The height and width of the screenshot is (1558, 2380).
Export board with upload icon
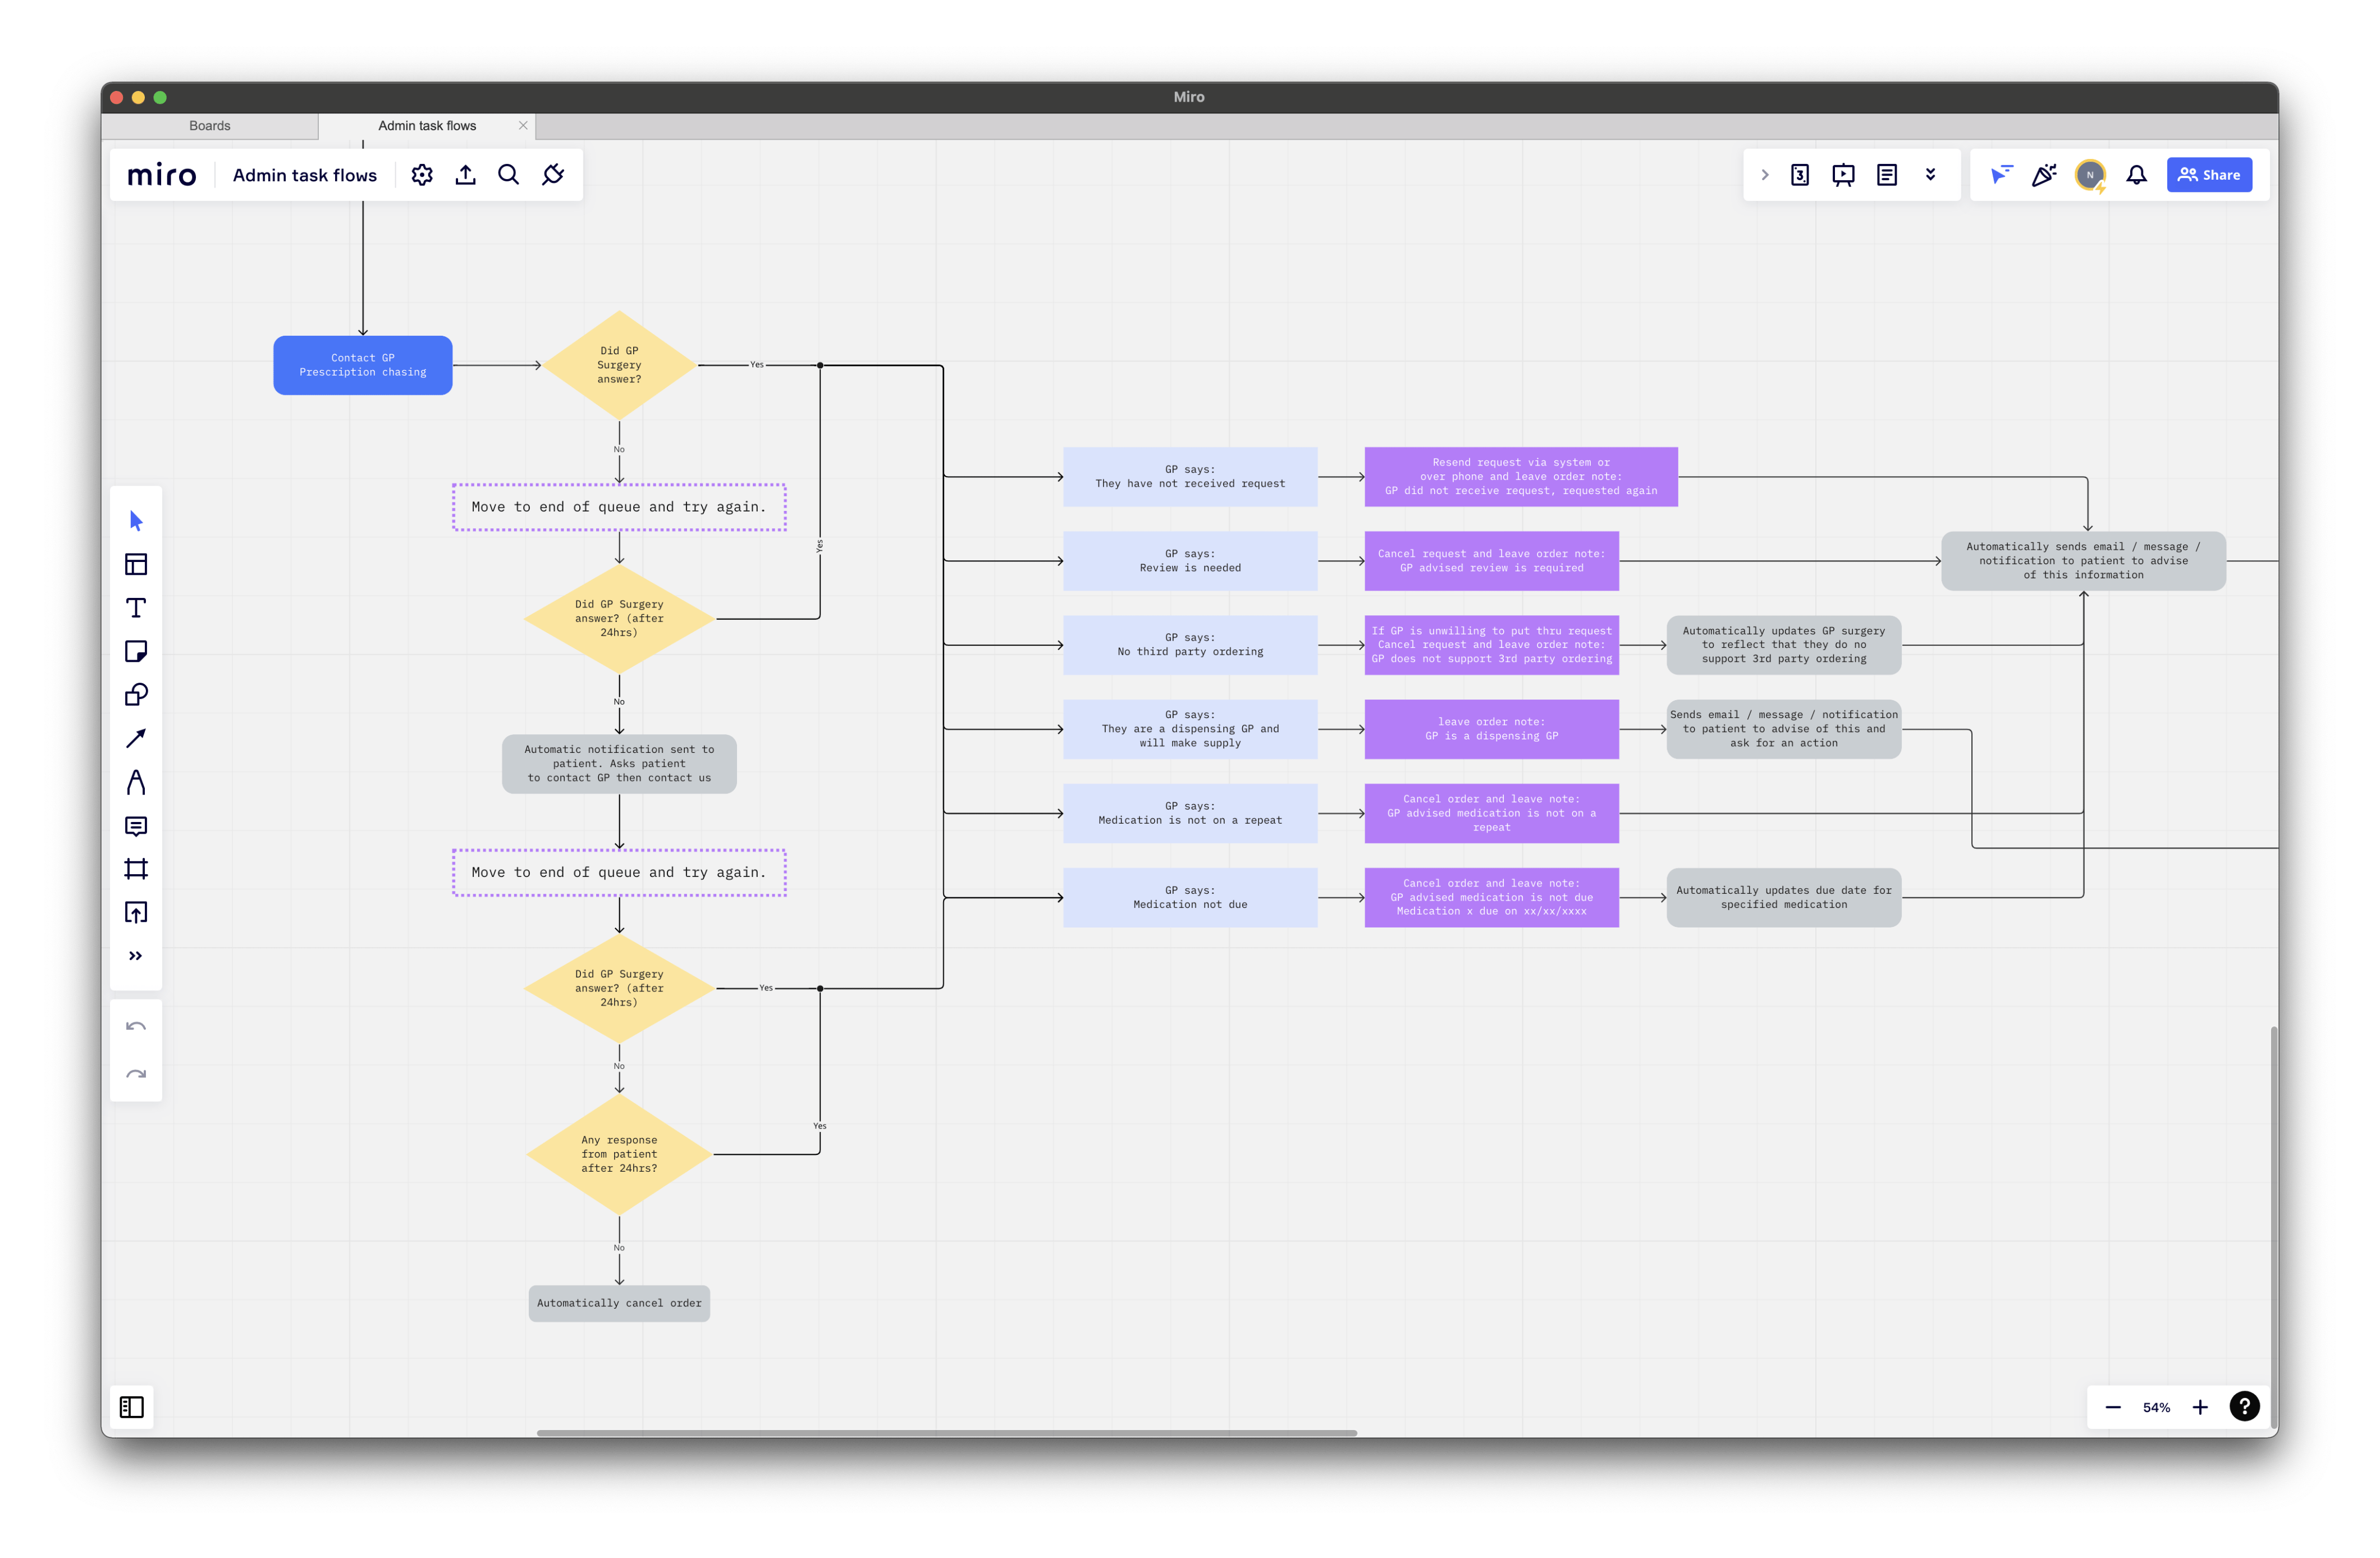[x=465, y=175]
